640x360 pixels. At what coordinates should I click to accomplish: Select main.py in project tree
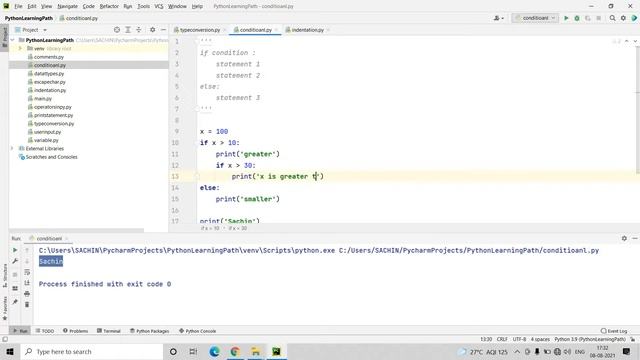pos(42,98)
